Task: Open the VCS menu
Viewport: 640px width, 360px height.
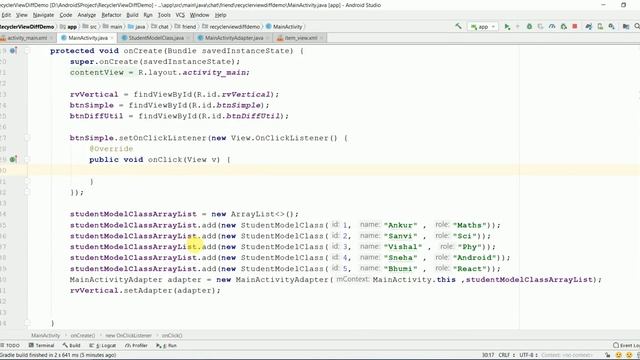Action: pos(180,15)
